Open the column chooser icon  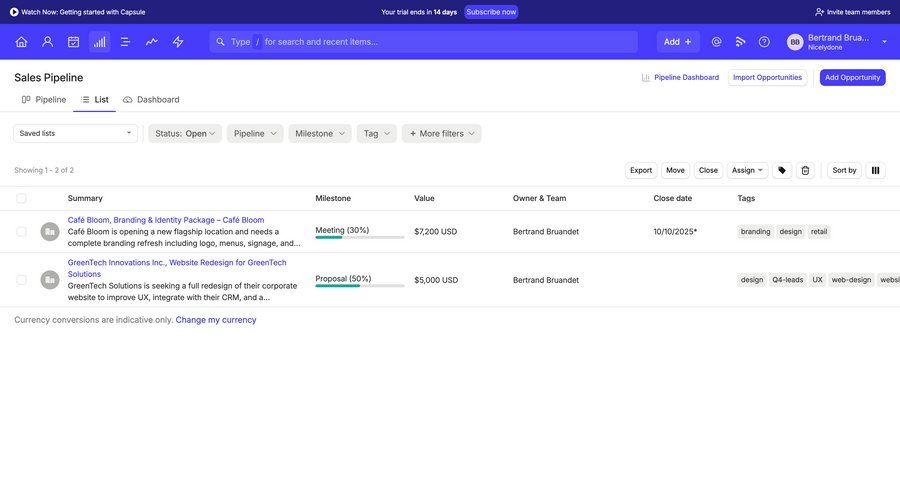pos(875,171)
